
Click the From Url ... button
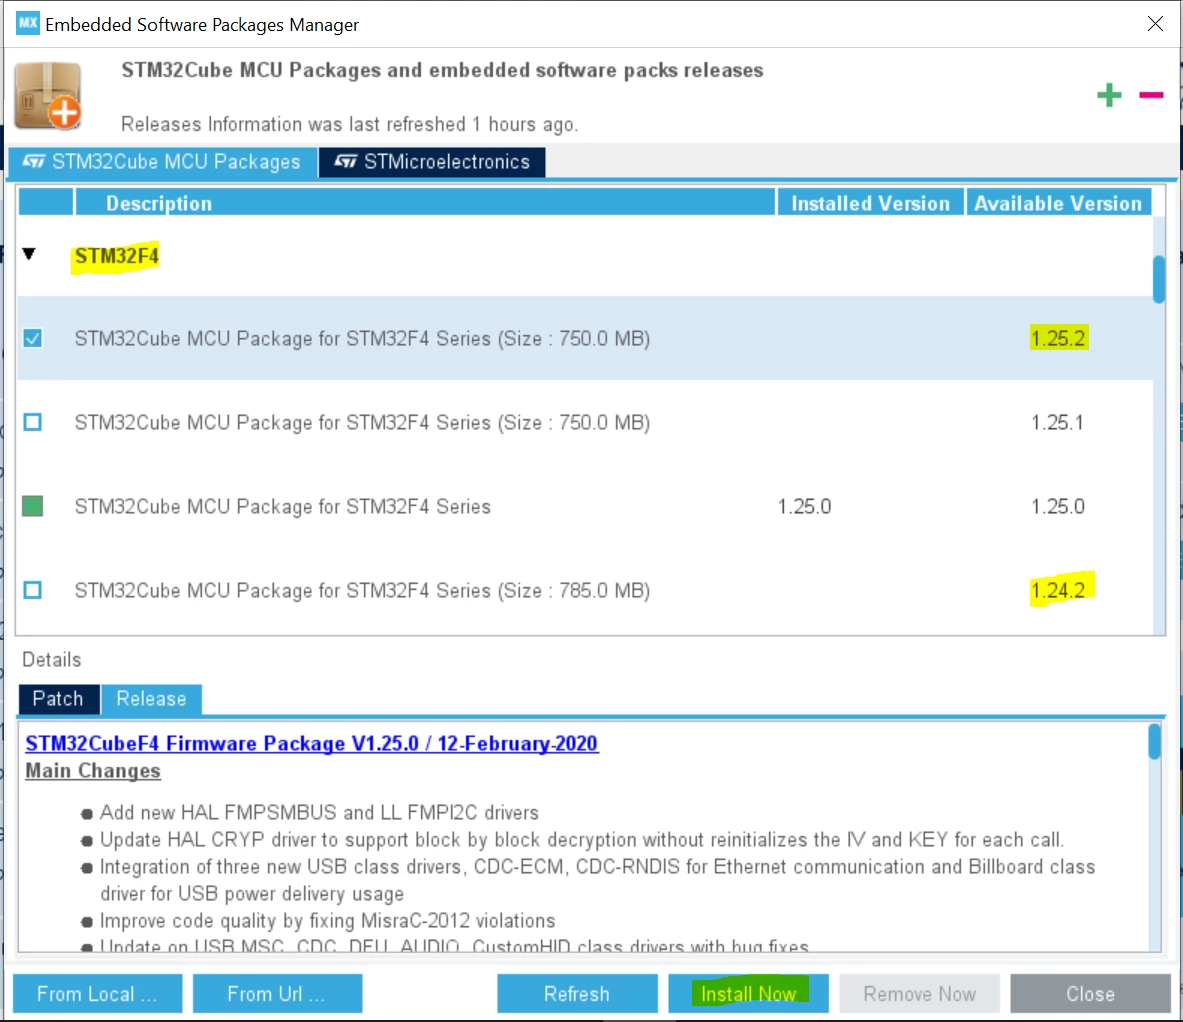[277, 993]
